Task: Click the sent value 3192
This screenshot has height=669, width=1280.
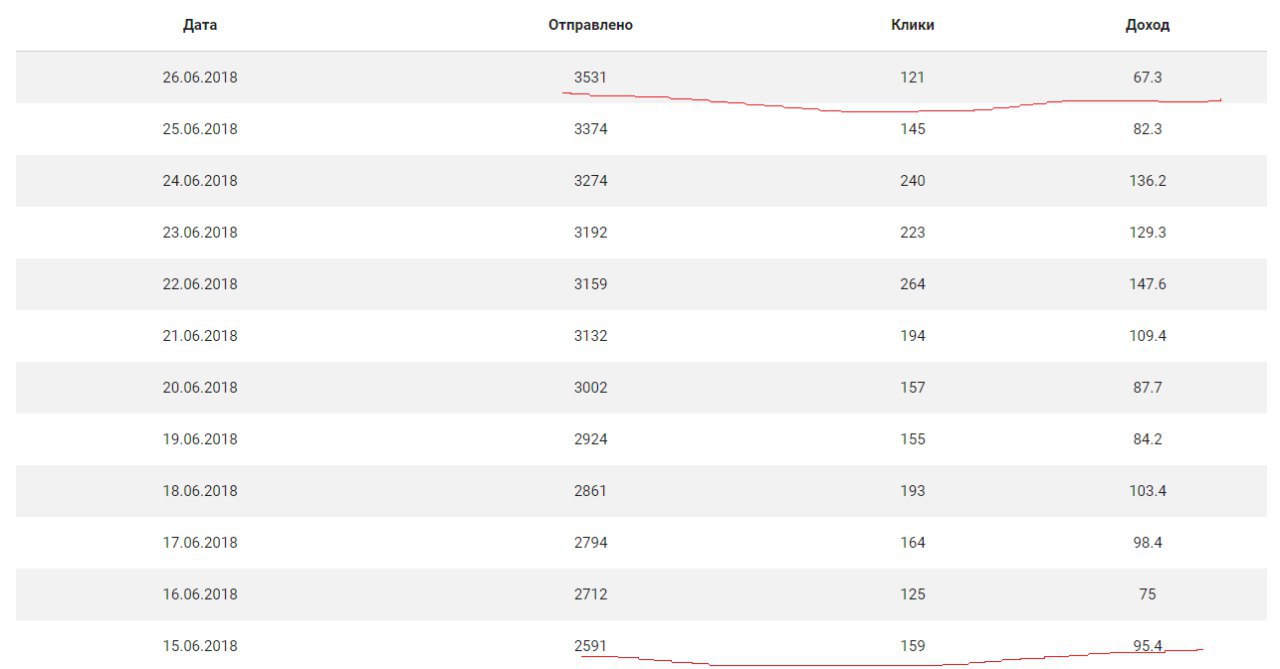Action: (590, 232)
